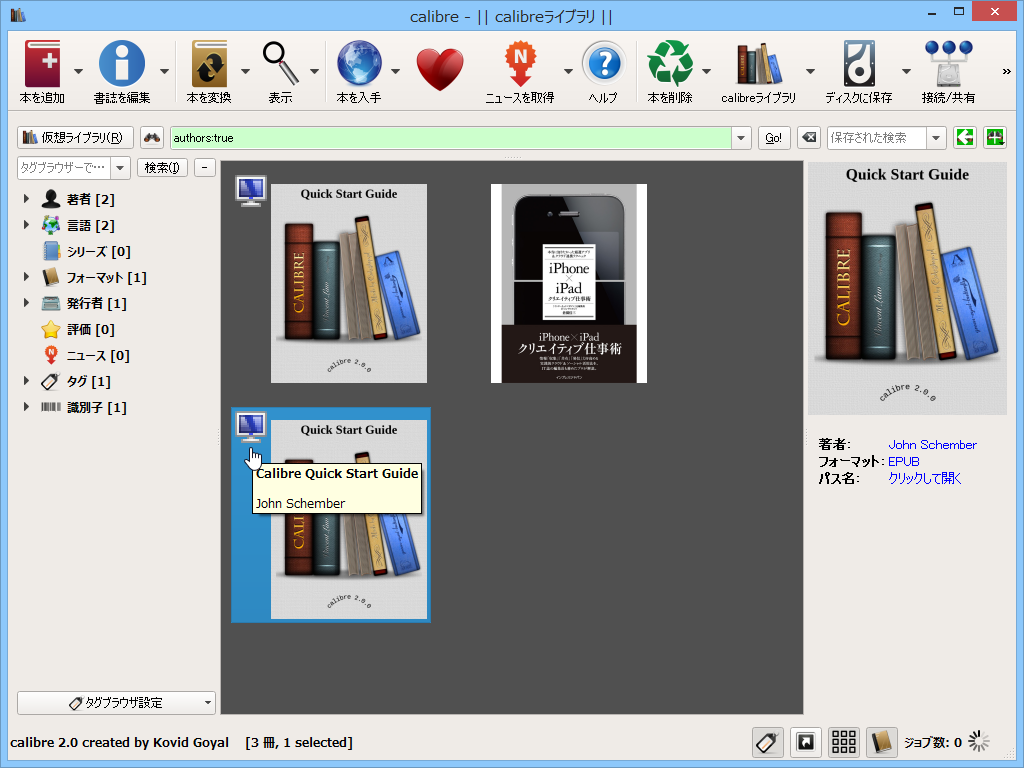Open the 本を追加 dropdown arrow
Image resolution: width=1024 pixels, height=768 pixels.
78,71
